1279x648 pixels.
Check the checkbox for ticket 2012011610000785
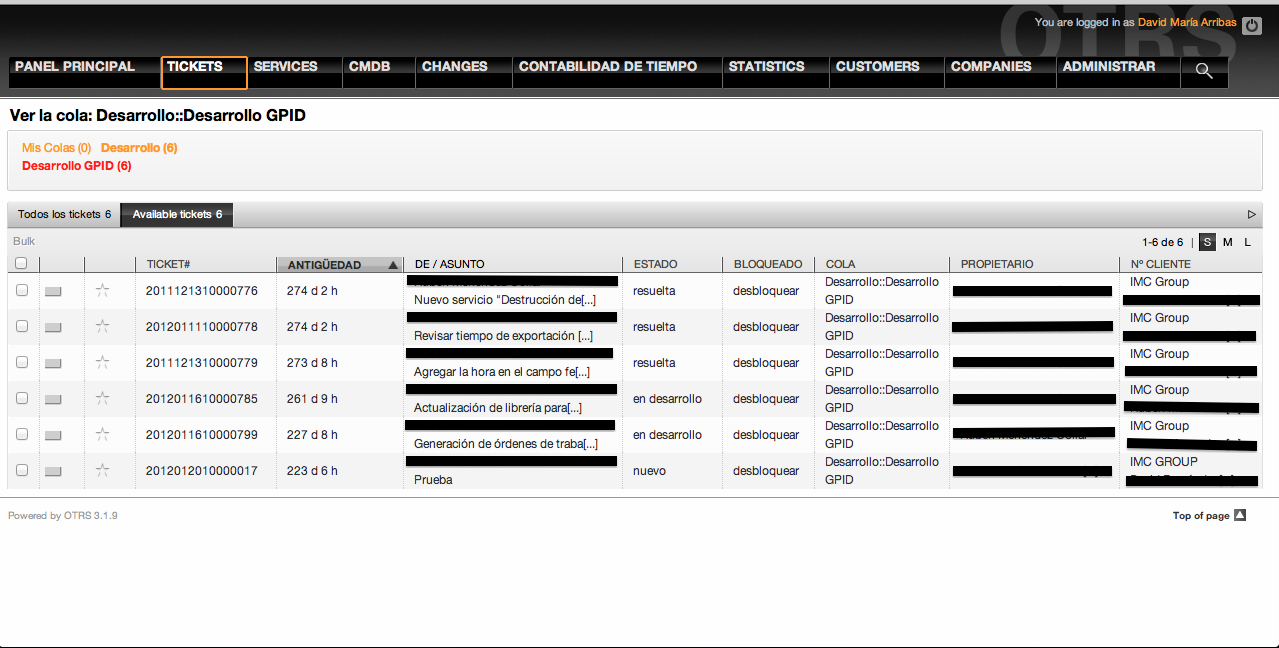pos(21,398)
